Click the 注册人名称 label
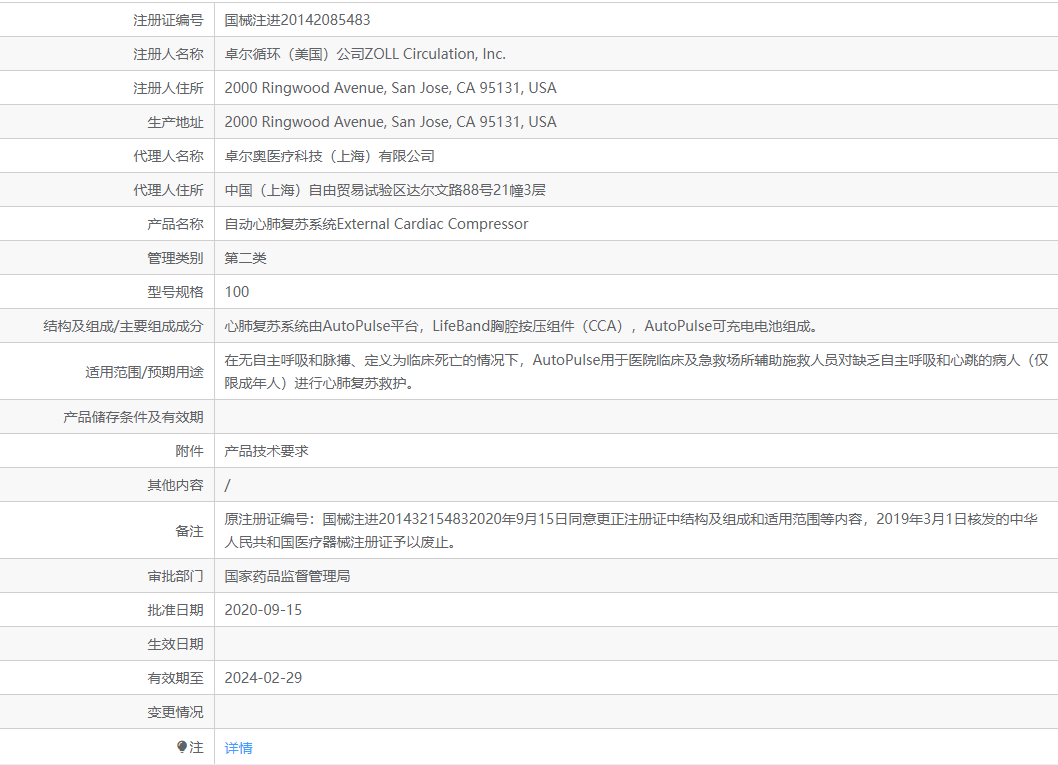Image resolution: width=1058 pixels, height=765 pixels. [168, 54]
